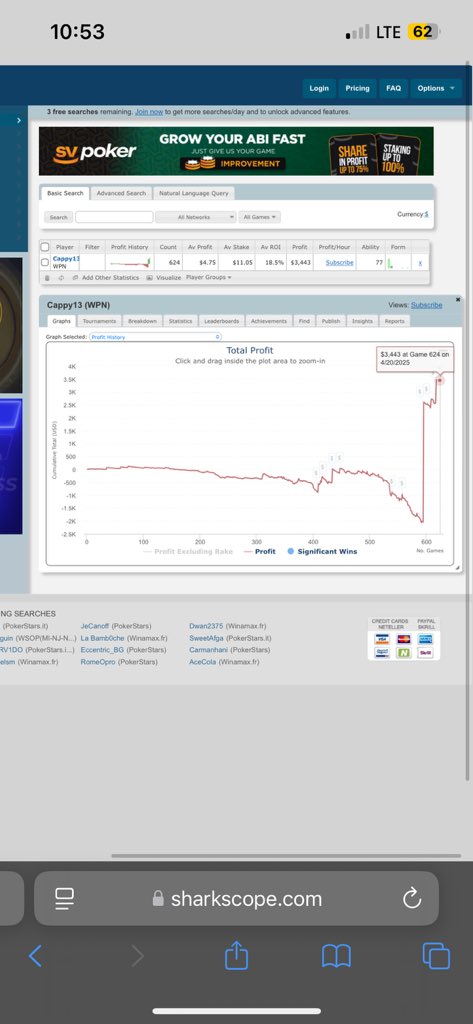Toggle the Profit Excluding Rake legend series
473x1024 pixels.
(x=188, y=552)
